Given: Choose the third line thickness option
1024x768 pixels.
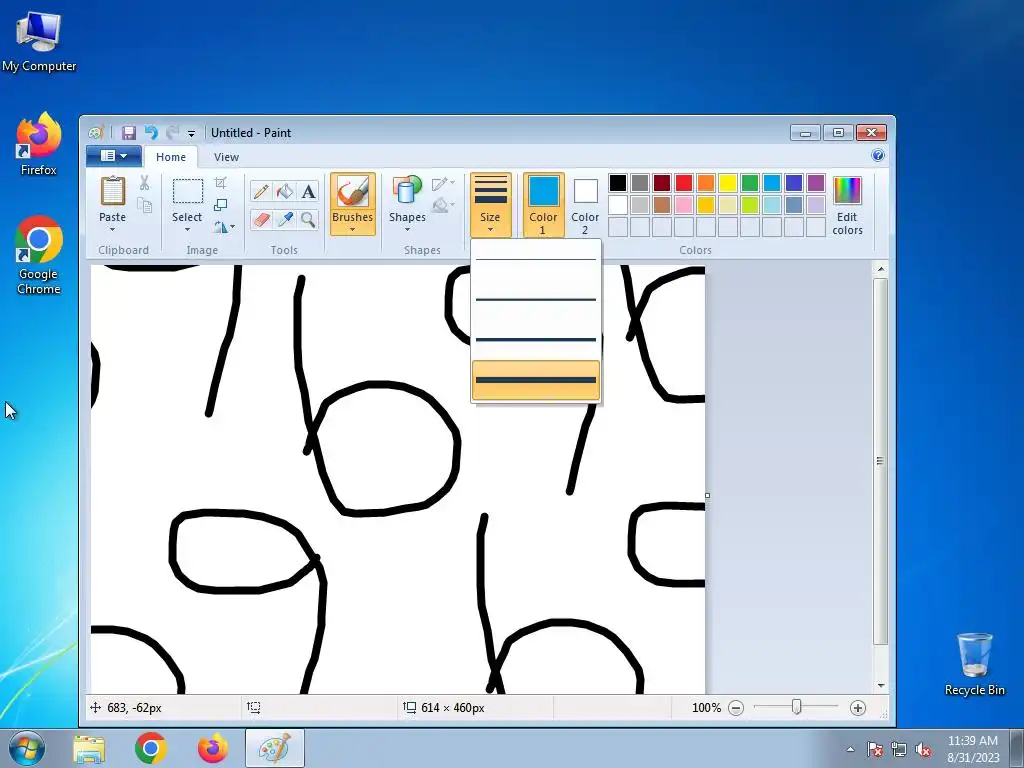Looking at the screenshot, I should 536,340.
